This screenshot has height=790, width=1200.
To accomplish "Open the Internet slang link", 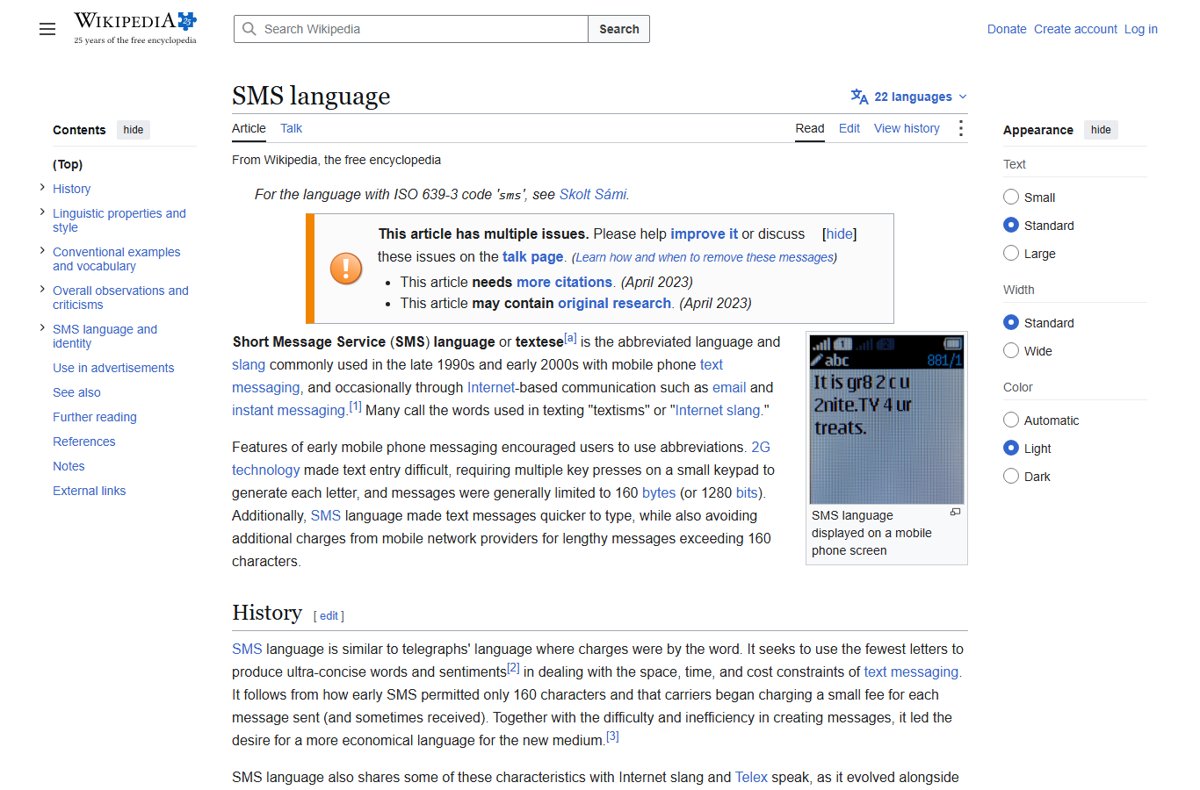I will coord(719,410).
